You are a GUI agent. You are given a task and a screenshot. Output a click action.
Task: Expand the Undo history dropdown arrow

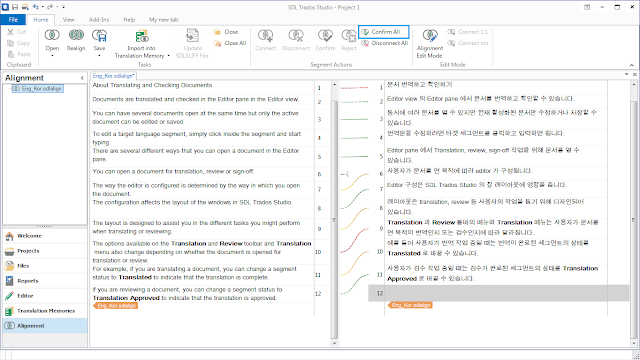[x=42, y=7]
